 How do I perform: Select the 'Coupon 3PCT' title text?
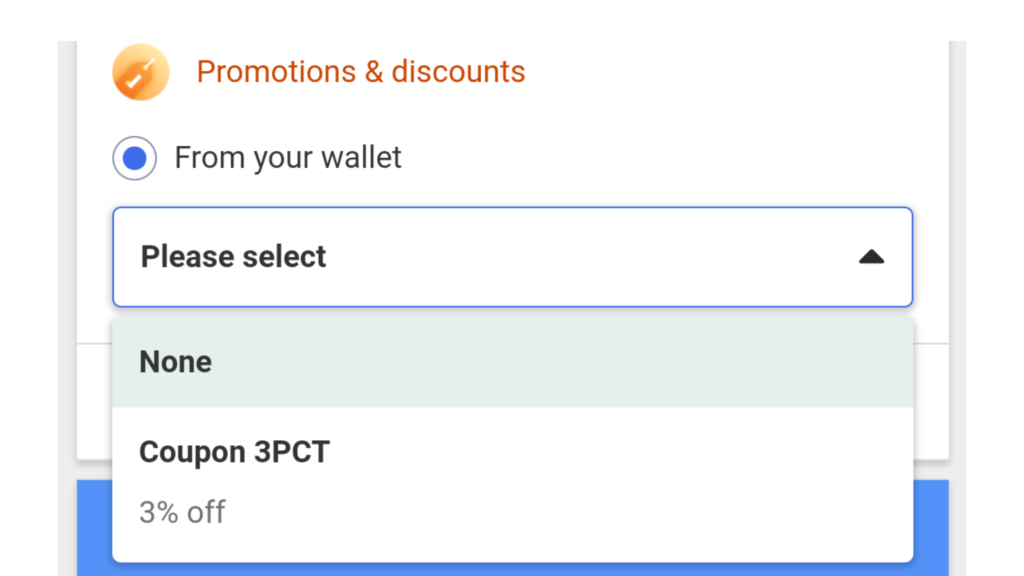pyautogui.click(x=234, y=452)
